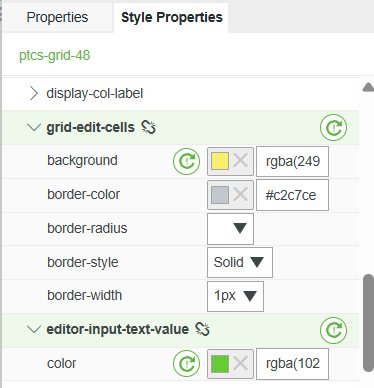Clear the text color with the X
The image size is (374, 388).
(x=240, y=363)
